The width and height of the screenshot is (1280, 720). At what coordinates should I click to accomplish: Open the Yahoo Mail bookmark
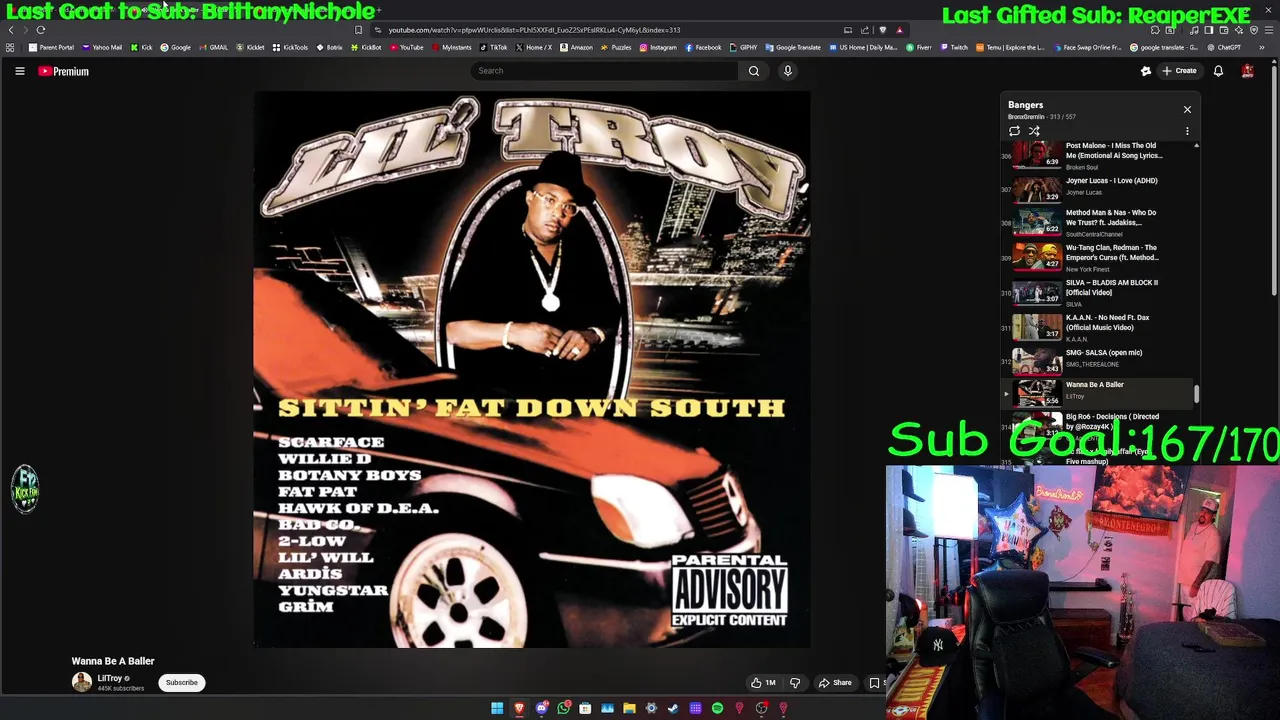click(x=102, y=47)
